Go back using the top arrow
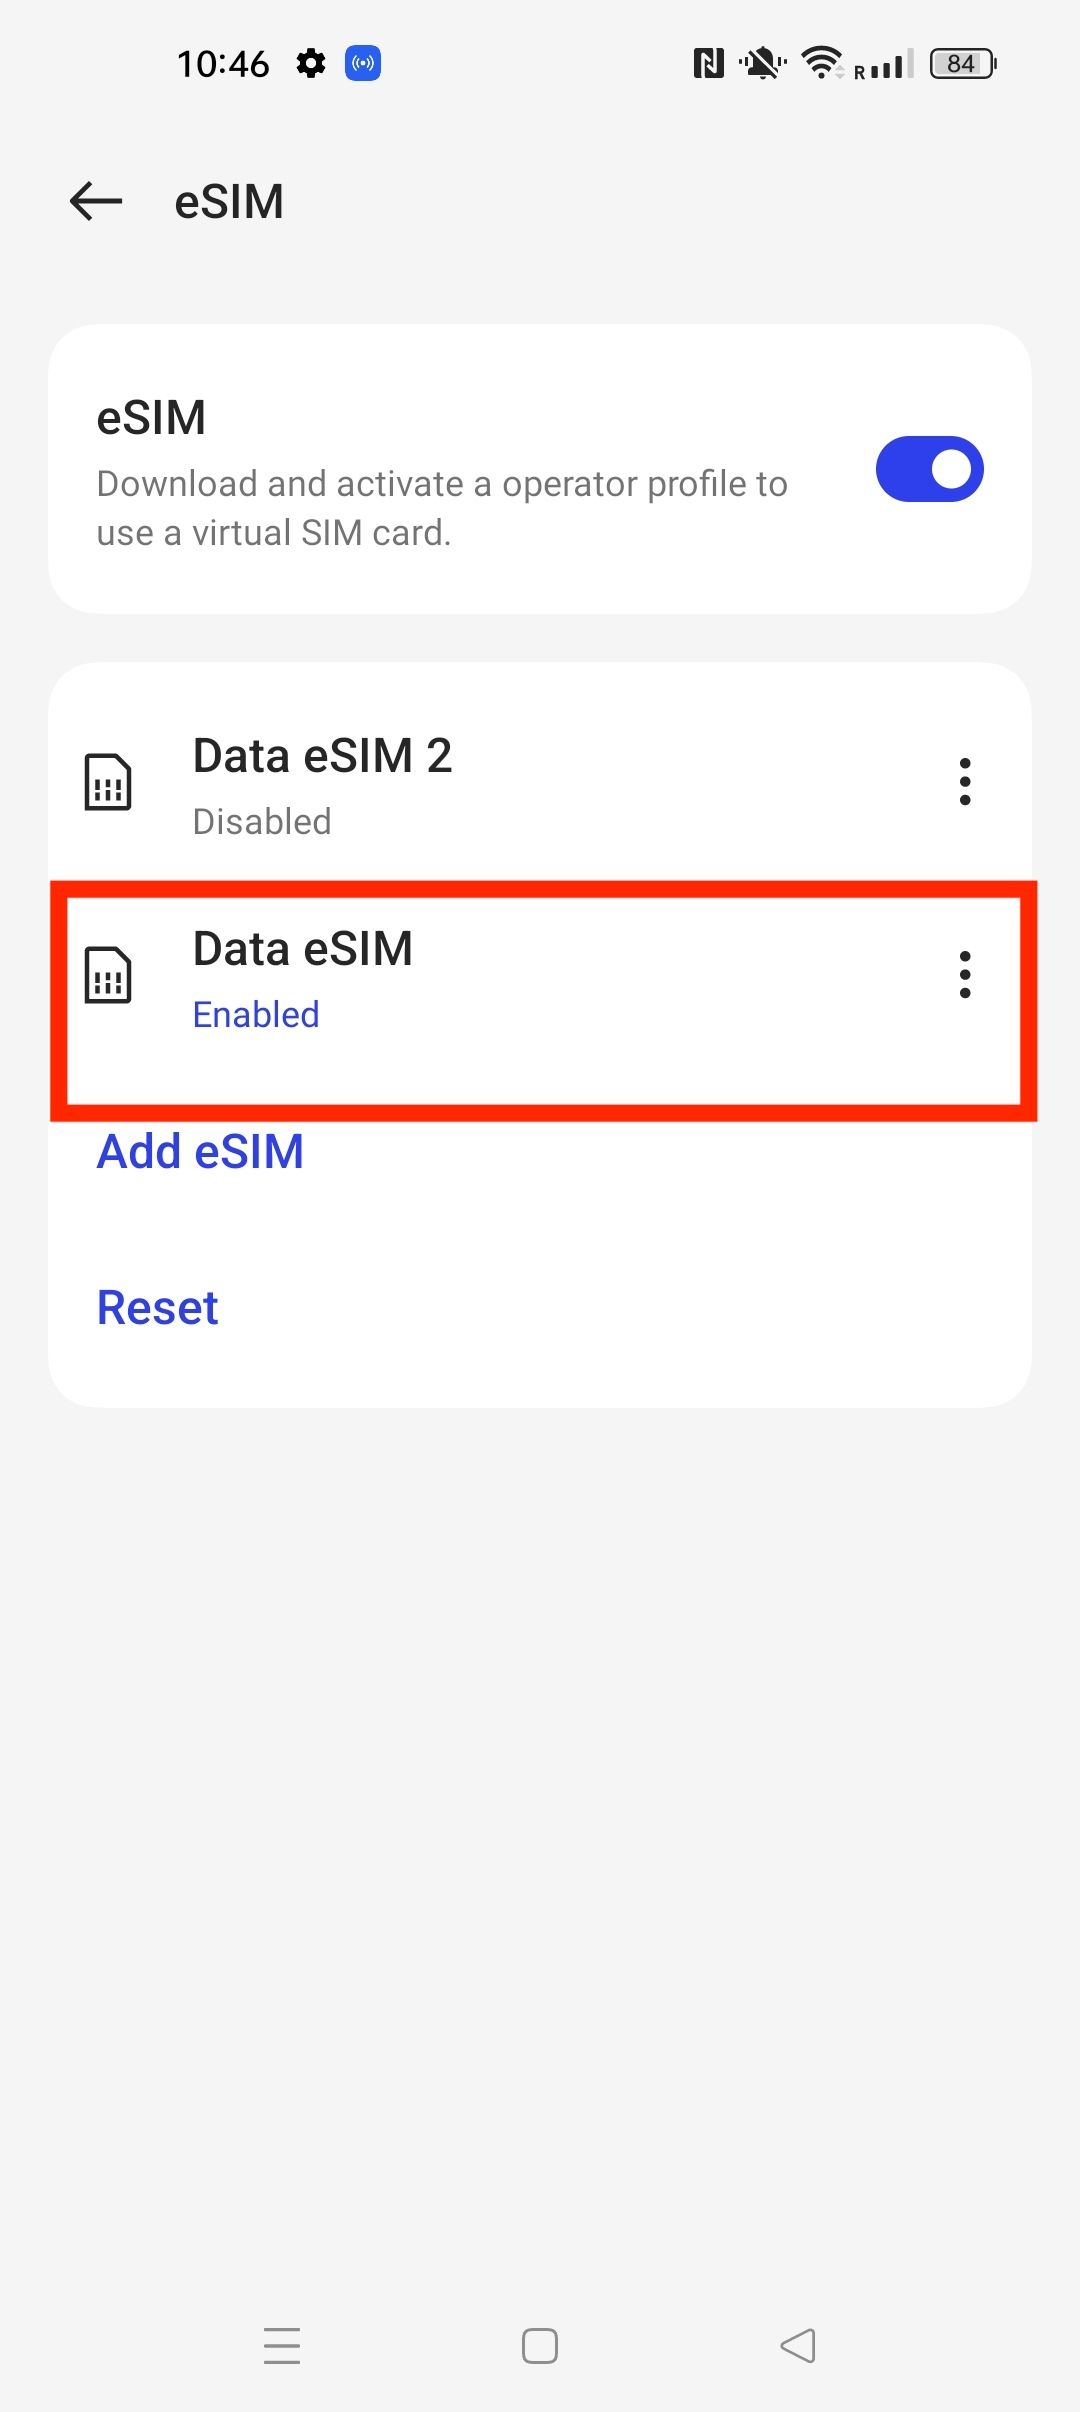1080x2412 pixels. [96, 201]
